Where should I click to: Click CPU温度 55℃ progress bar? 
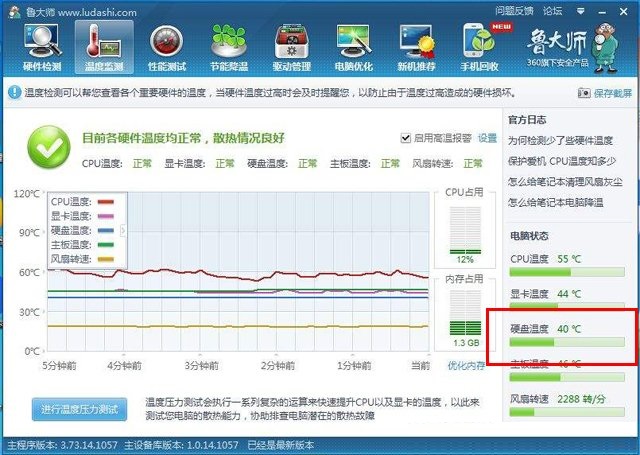567,272
